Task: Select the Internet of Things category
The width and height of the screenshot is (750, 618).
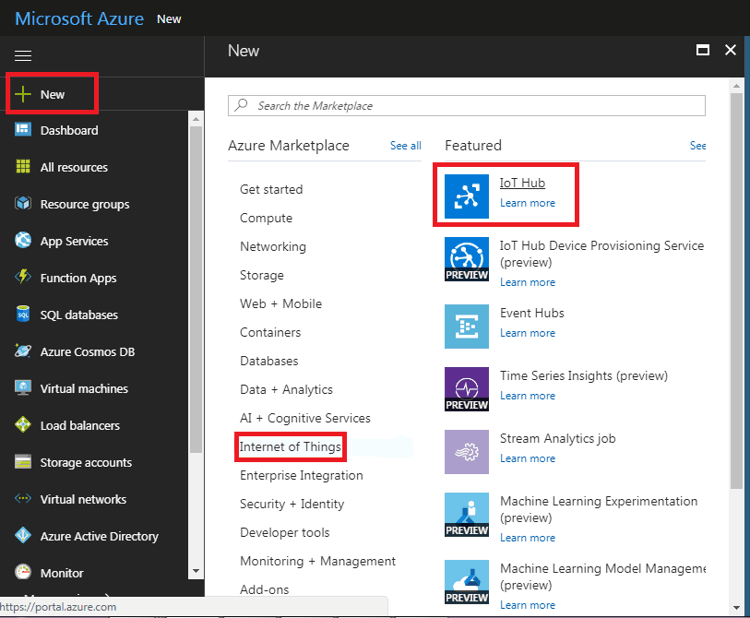Action: (x=290, y=447)
